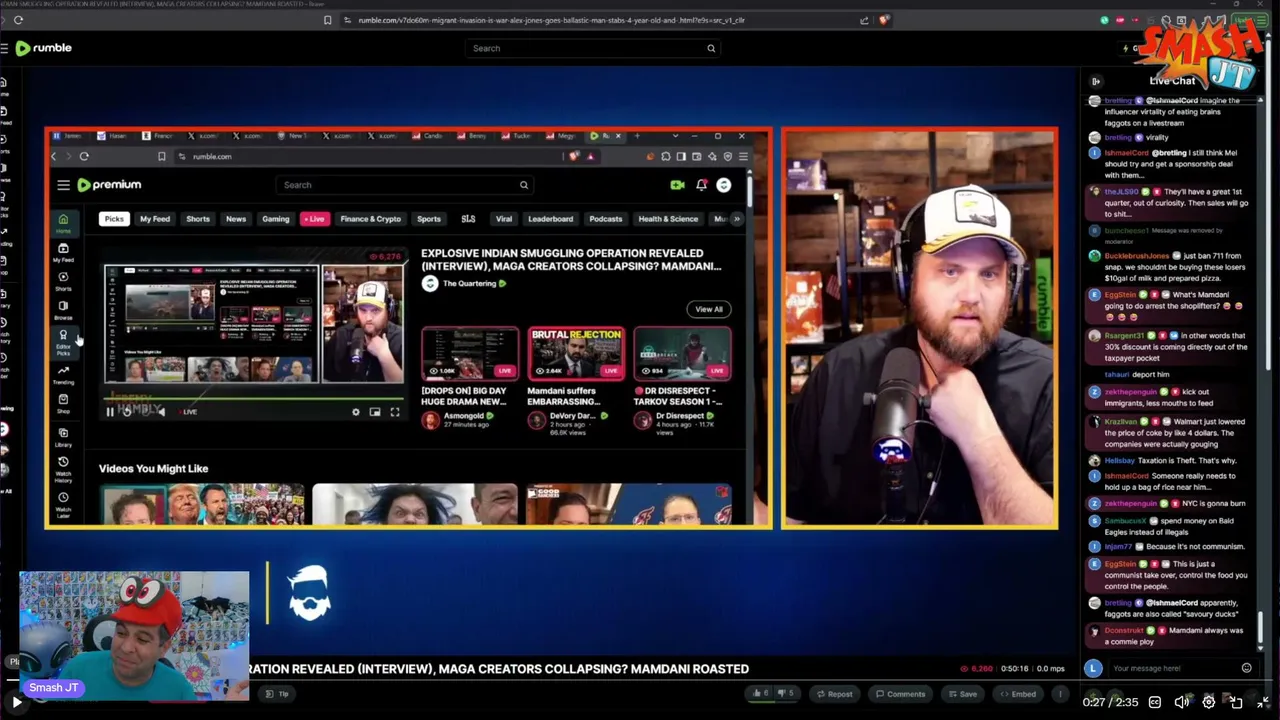Open Watch History in the inner Rumble sidebar
The width and height of the screenshot is (1280, 720).
63,469
